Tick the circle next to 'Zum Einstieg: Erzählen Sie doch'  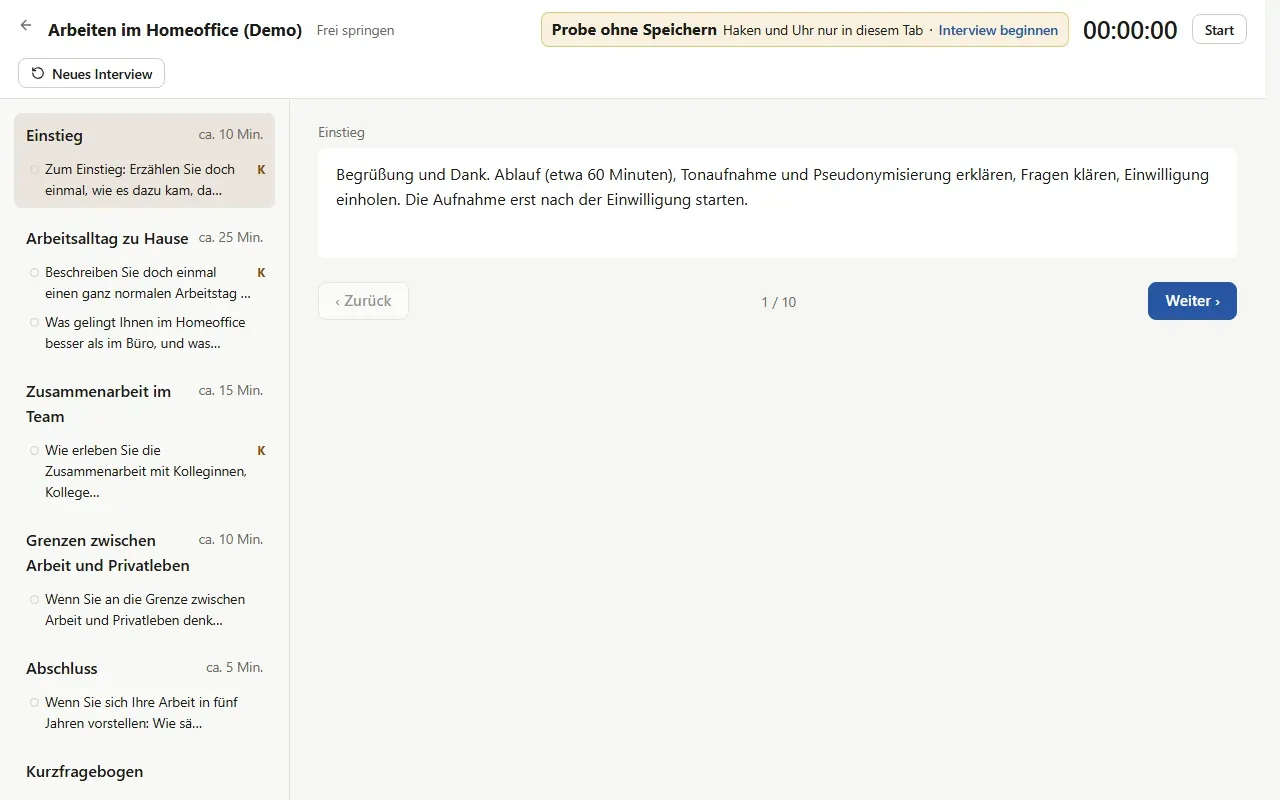[34, 170]
